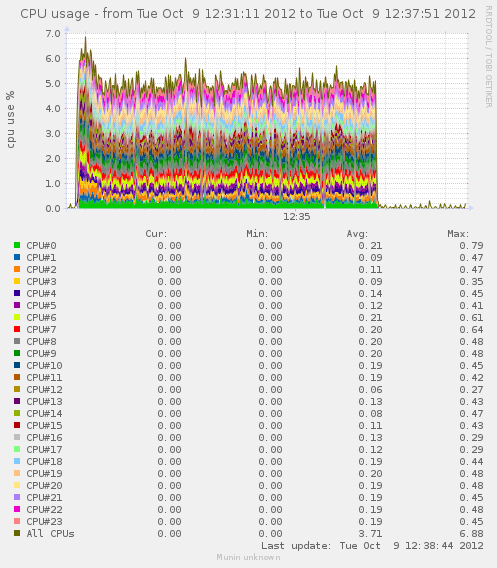Click the orange CPU#2 legend swatch
Image resolution: width=497 pixels, height=568 pixels.
[x=17, y=269]
